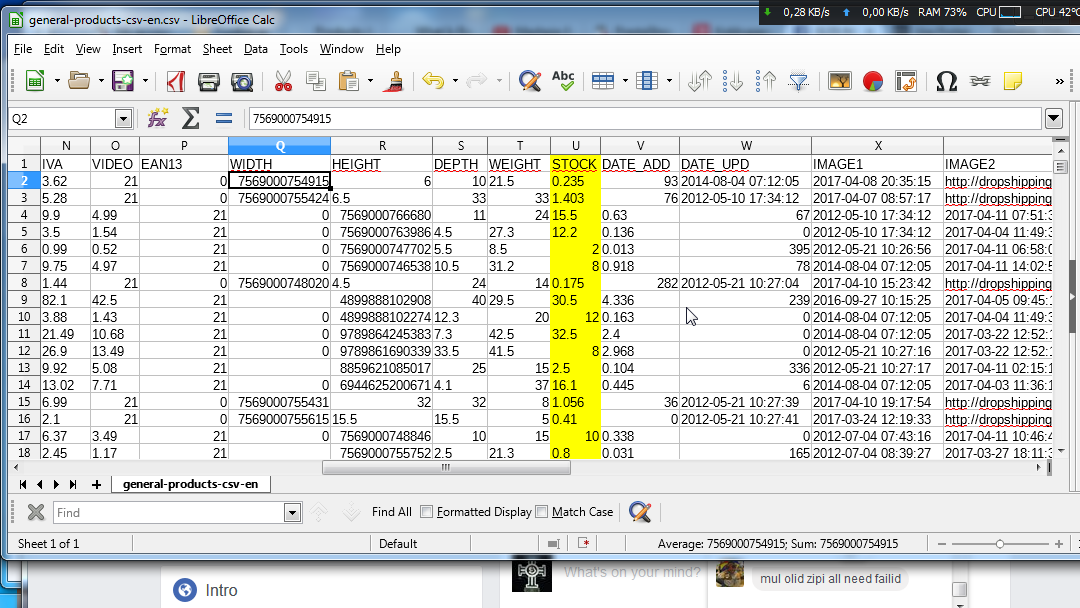Screen dimensions: 1080x608
Task: Click the Cut scissors icon
Action: (283, 81)
